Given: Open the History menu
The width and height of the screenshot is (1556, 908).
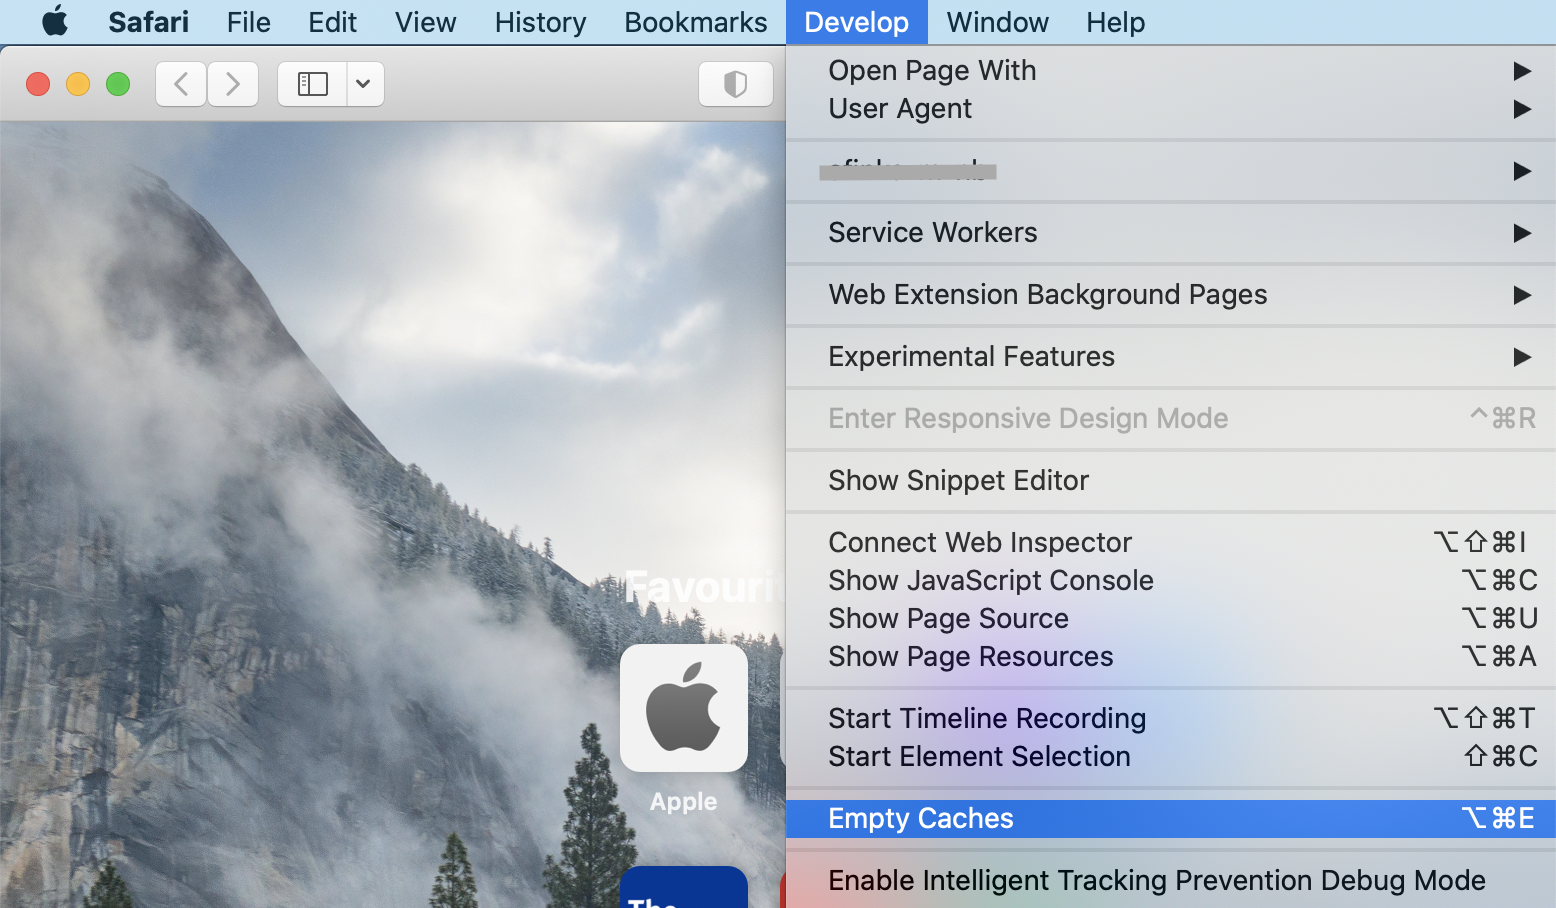Looking at the screenshot, I should [x=540, y=22].
